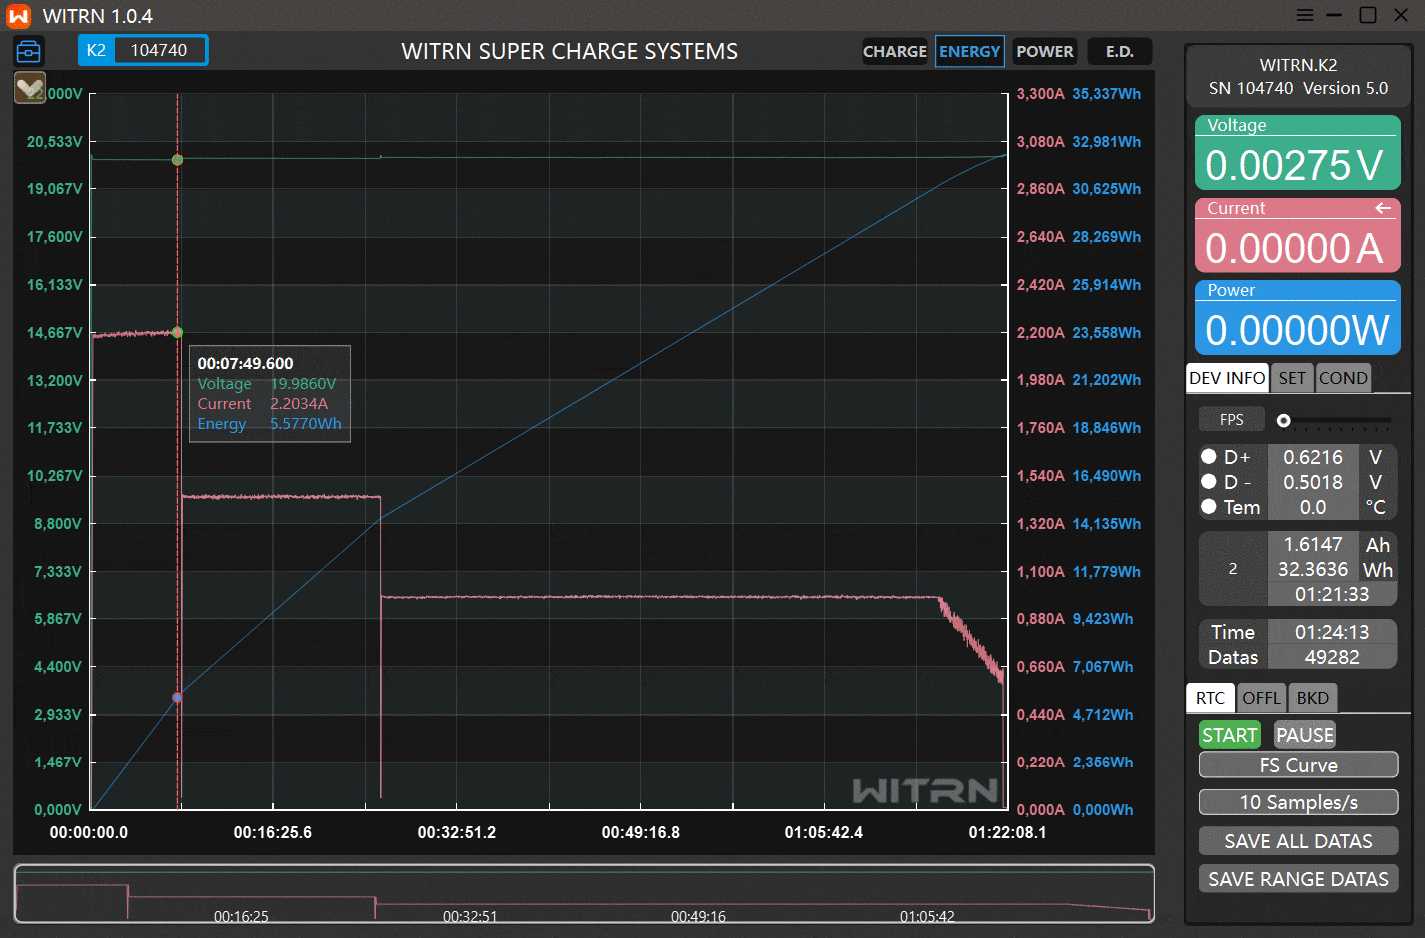Click the current direction arrow icon
Viewport: 1425px width, 938px height.
pos(1383,208)
